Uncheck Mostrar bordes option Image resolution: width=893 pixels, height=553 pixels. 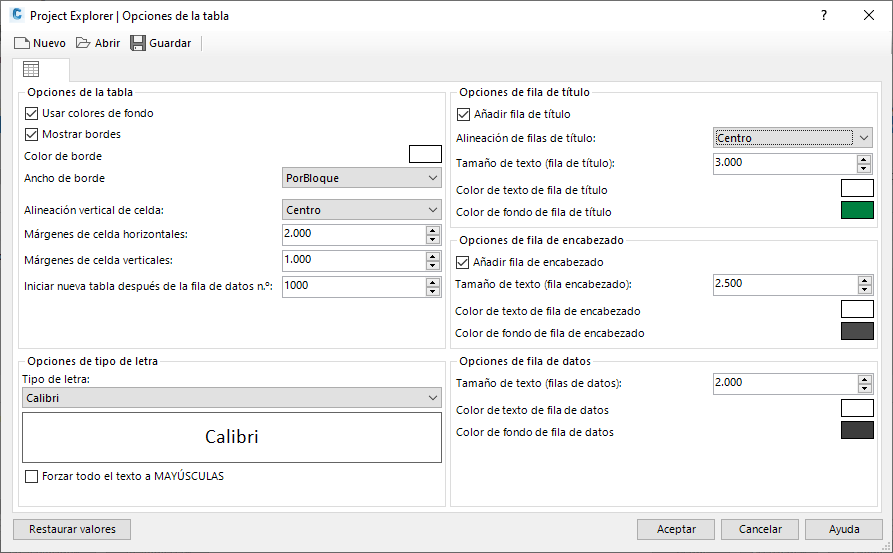[31, 134]
